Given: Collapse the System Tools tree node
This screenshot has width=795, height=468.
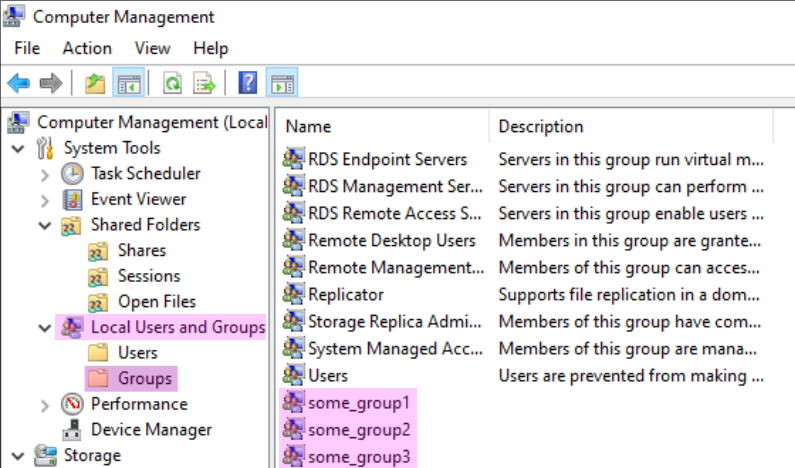Looking at the screenshot, I should click(18, 149).
